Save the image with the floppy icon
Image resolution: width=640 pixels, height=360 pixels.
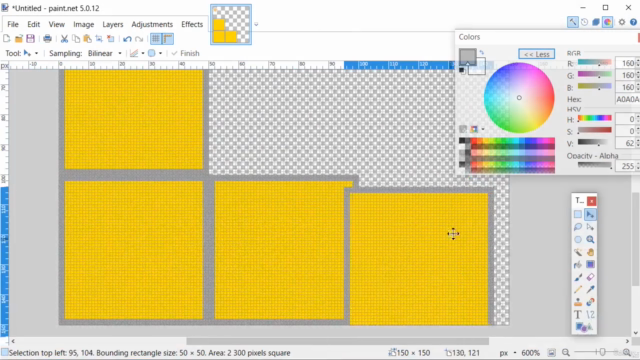click(30, 39)
